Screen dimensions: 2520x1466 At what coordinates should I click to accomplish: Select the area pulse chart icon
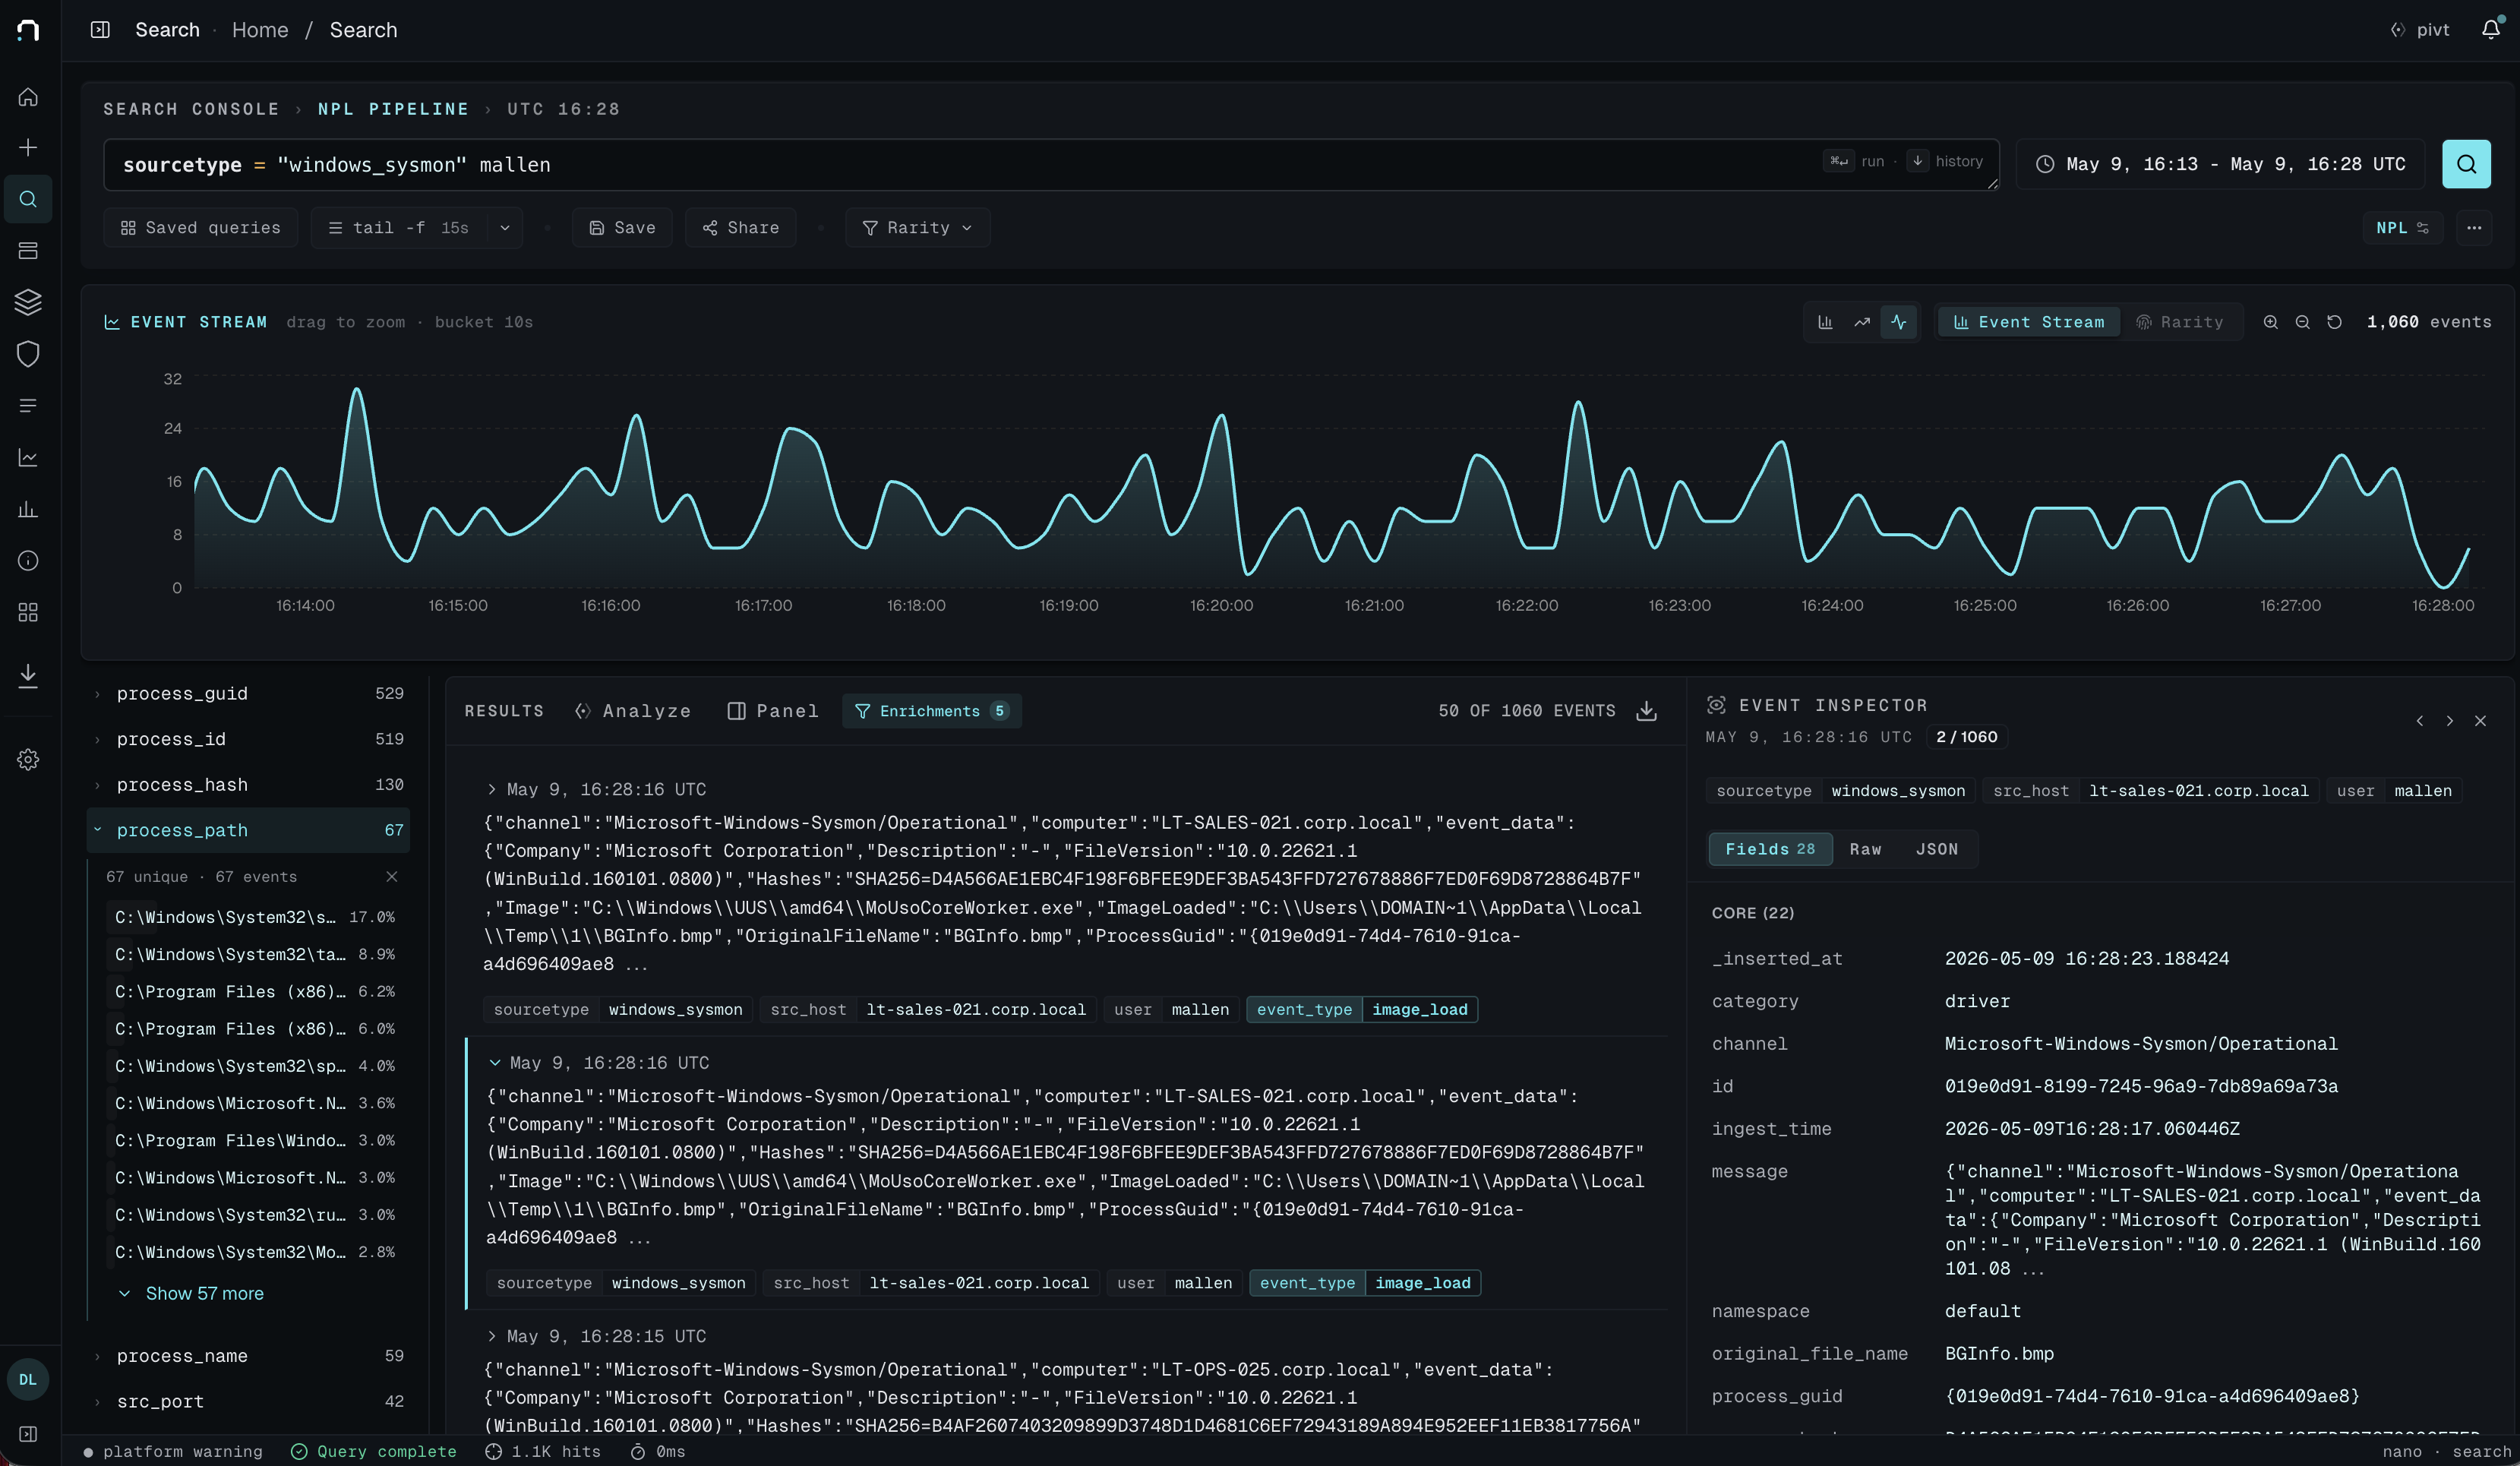pos(1899,322)
